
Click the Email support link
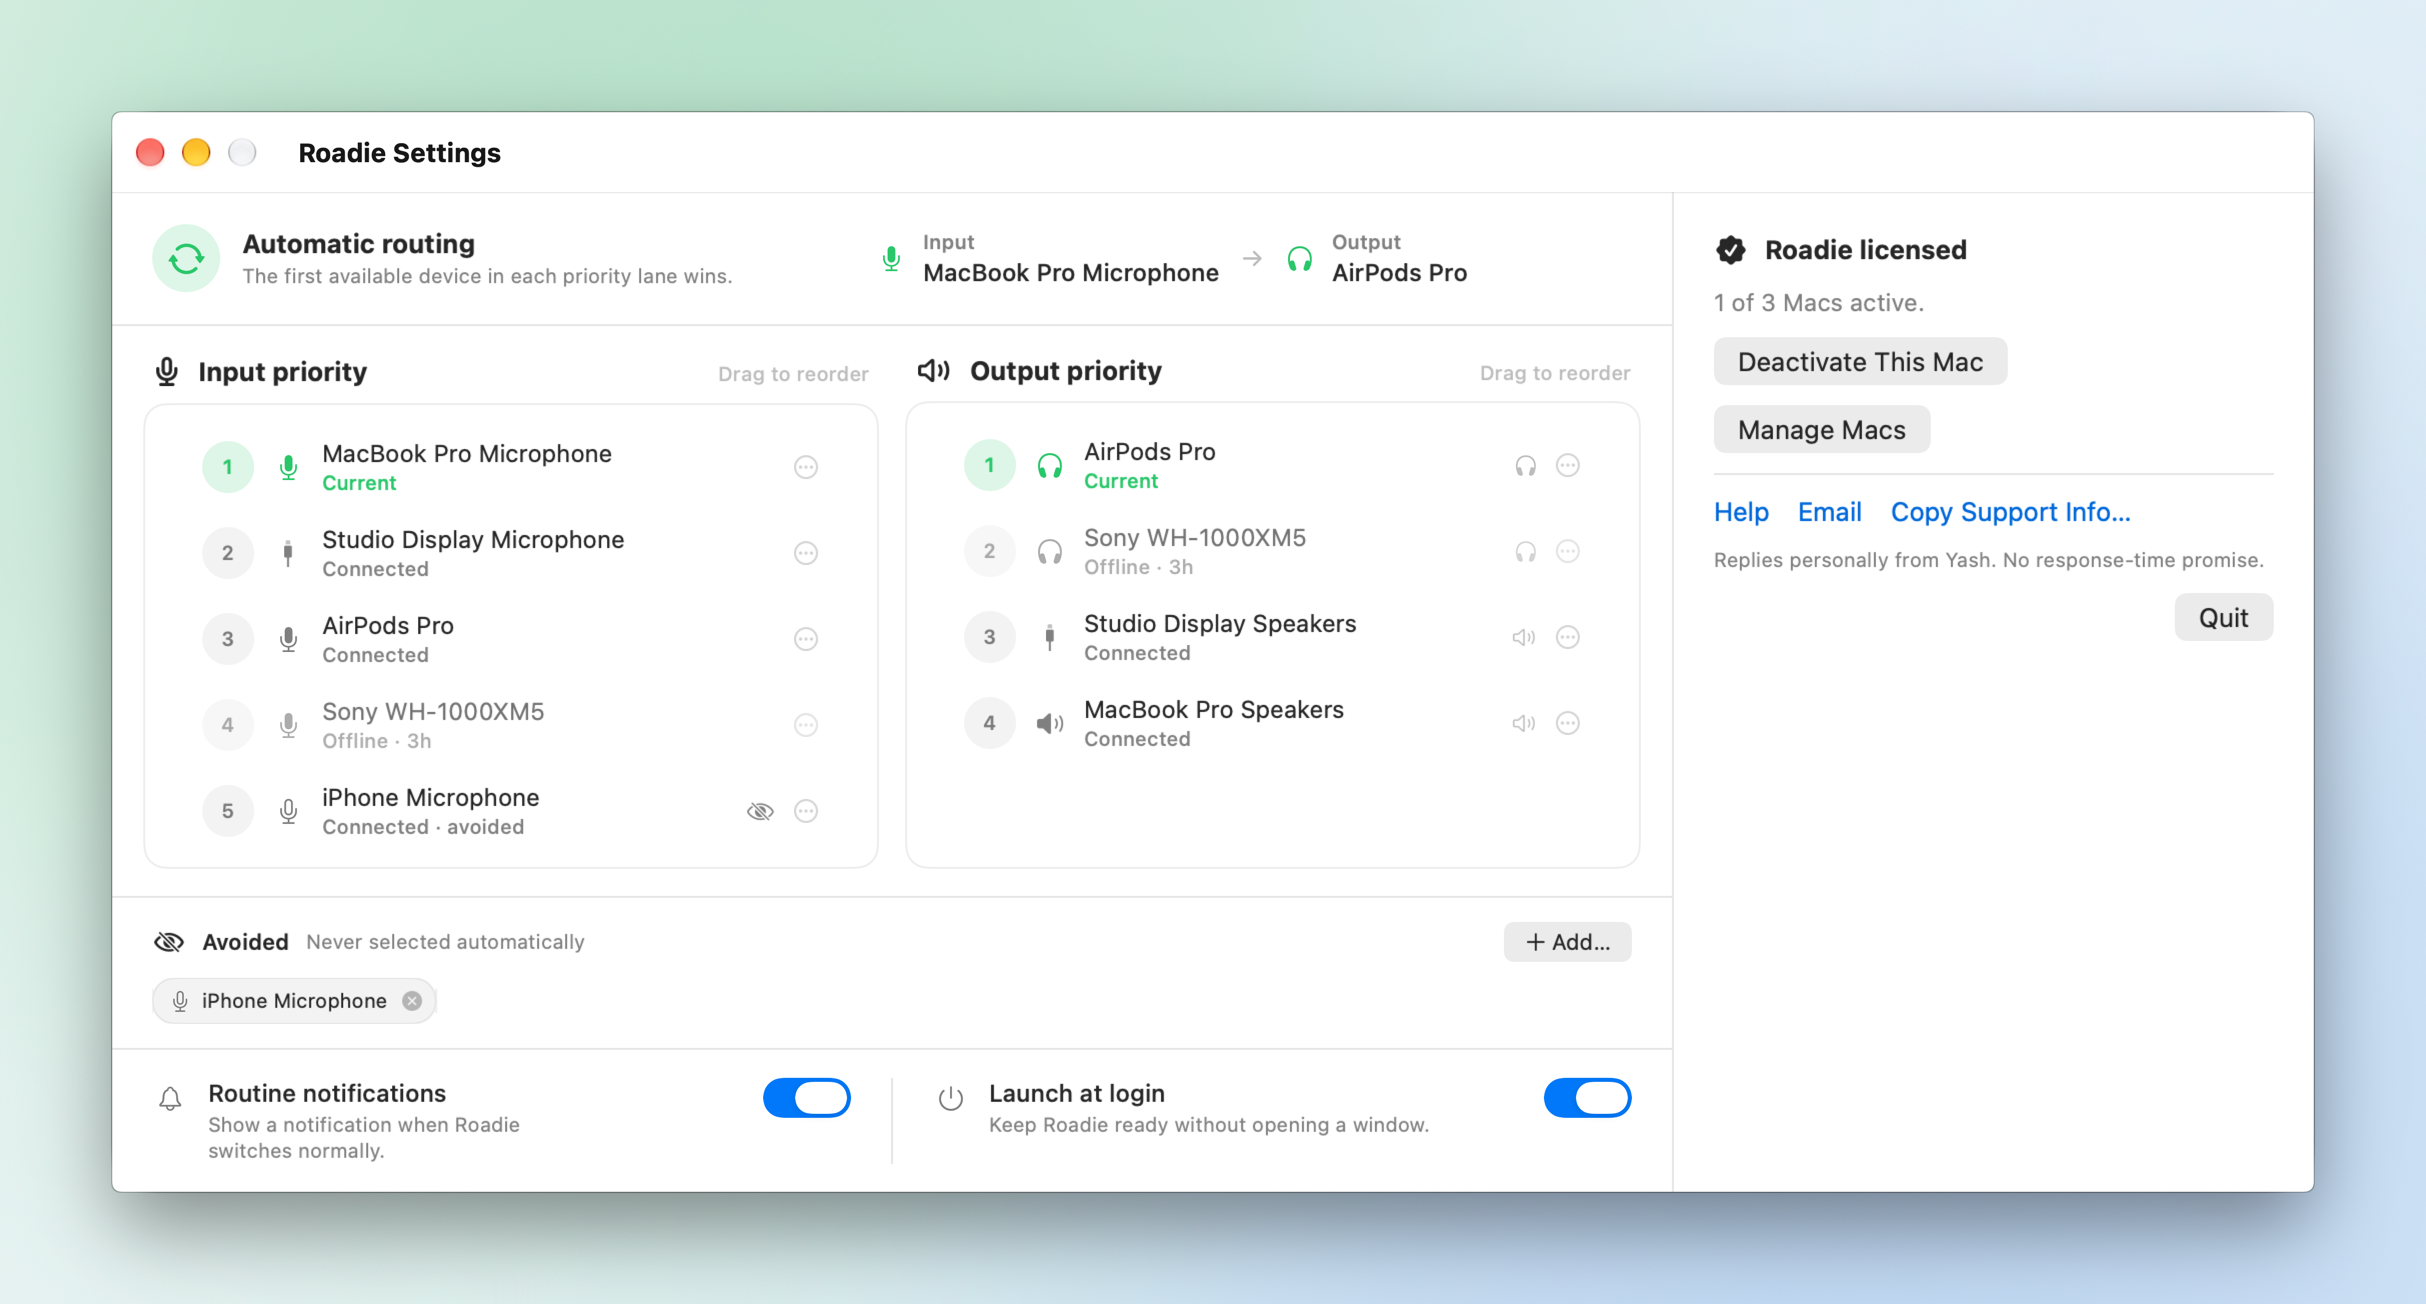pos(1829,512)
